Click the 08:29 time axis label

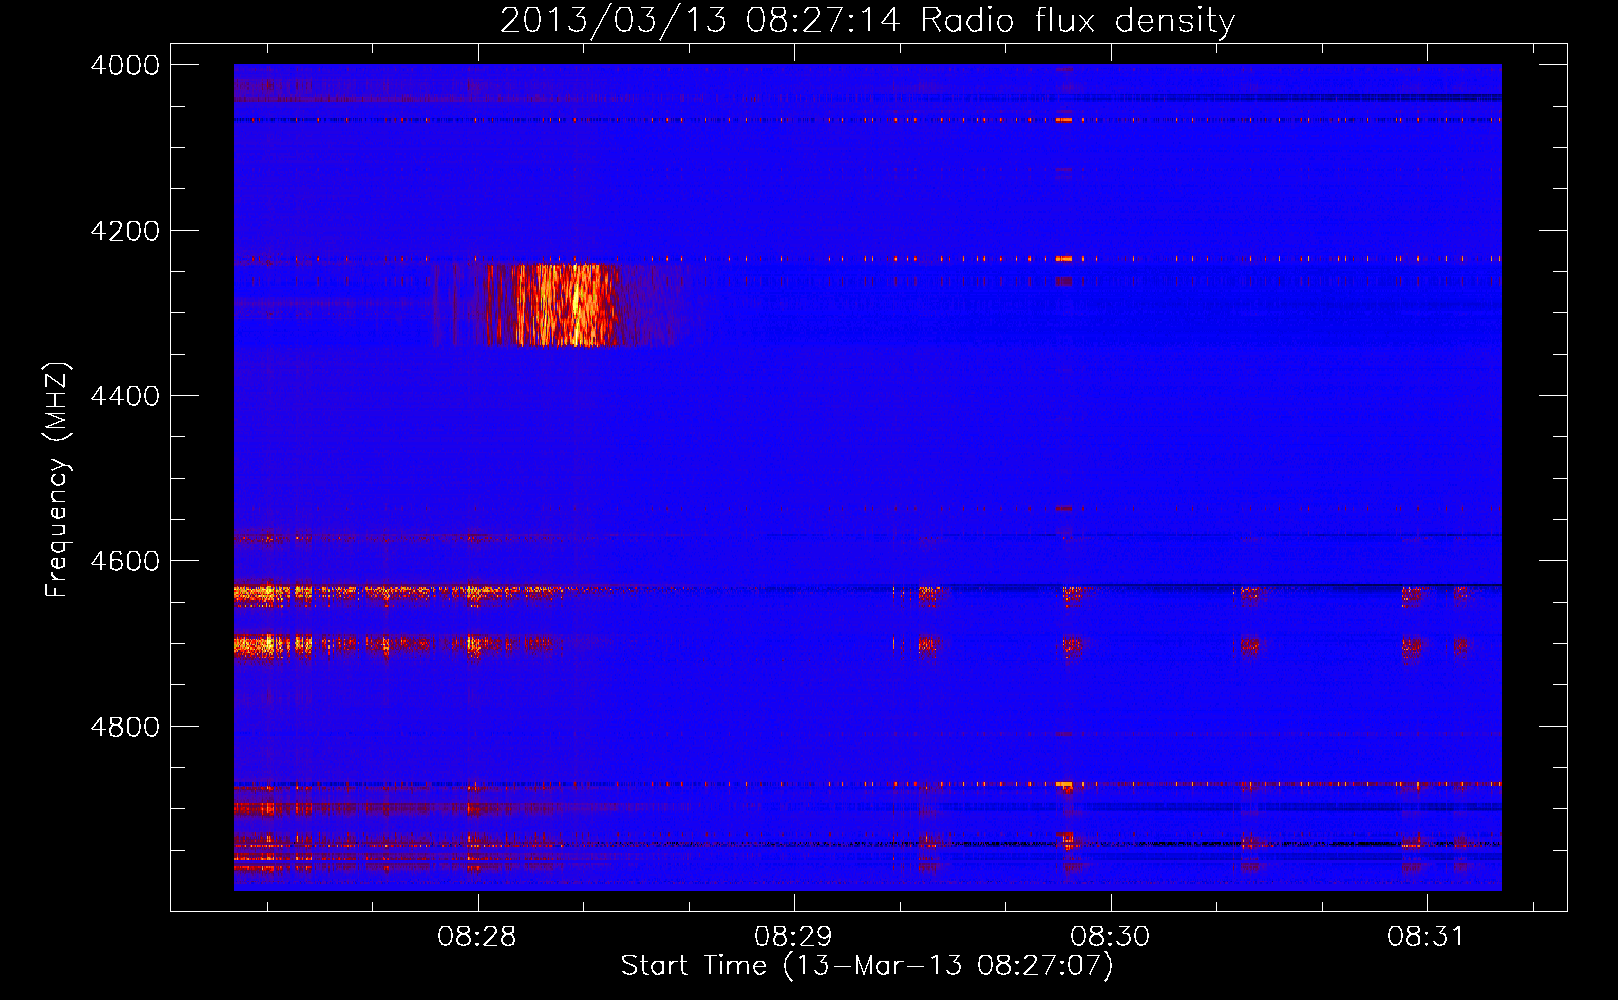[793, 937]
